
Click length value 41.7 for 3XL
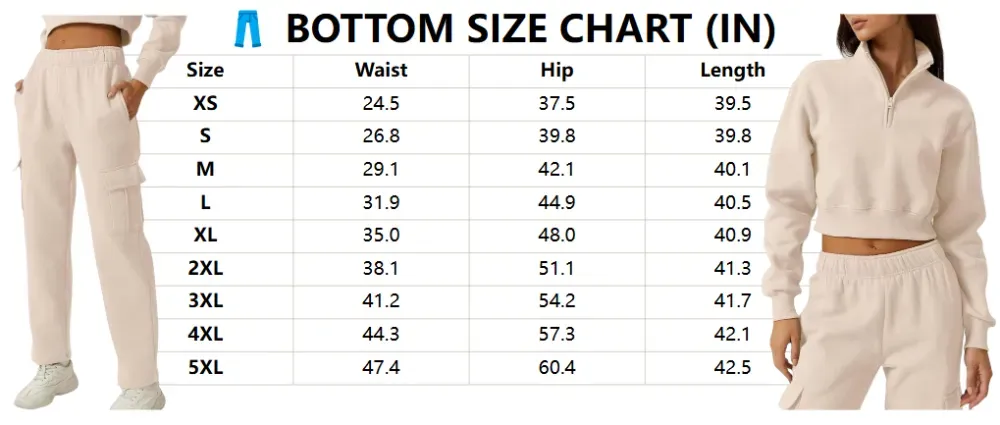[733, 301]
